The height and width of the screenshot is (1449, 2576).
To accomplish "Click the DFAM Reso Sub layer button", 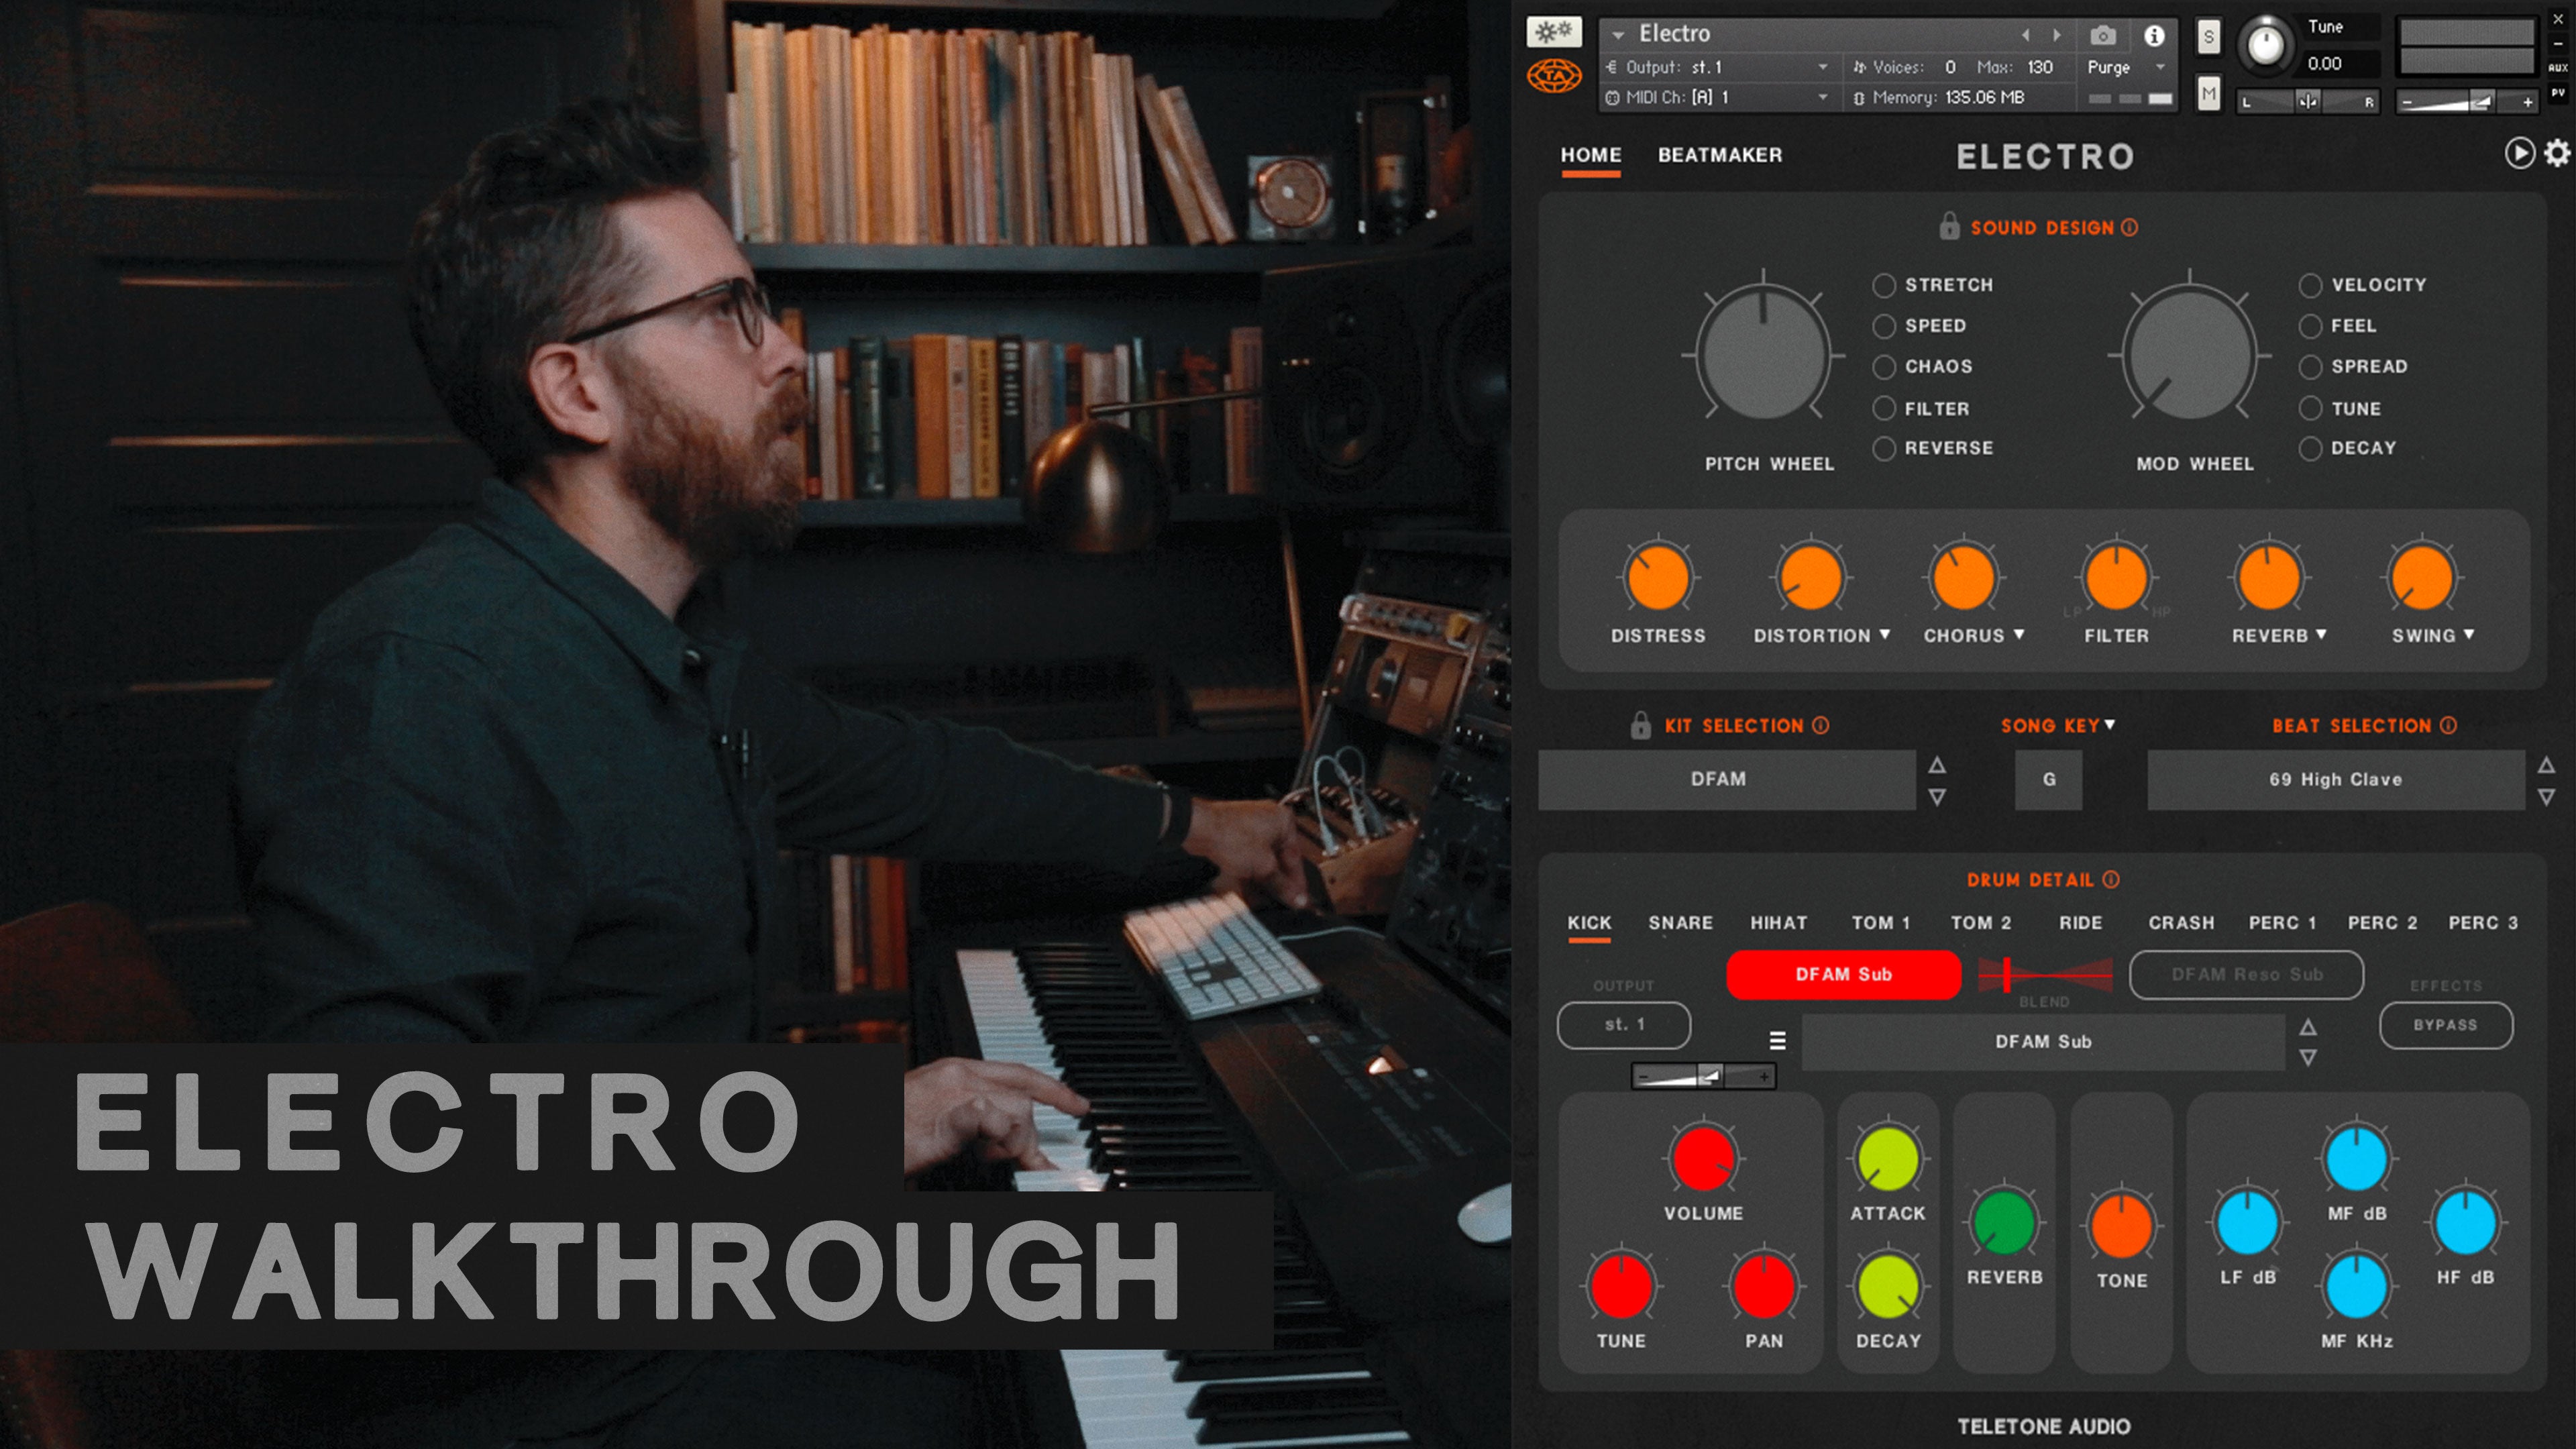I will 2246,974.
